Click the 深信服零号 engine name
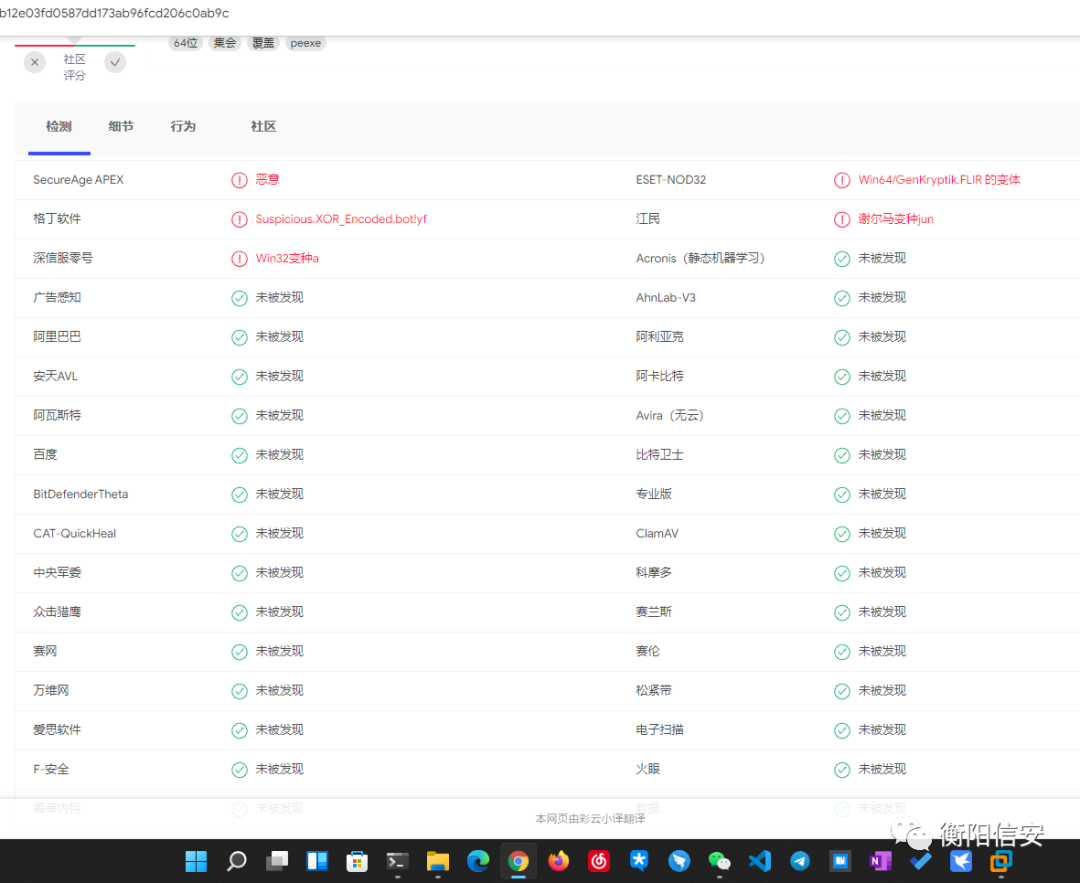 (63, 258)
